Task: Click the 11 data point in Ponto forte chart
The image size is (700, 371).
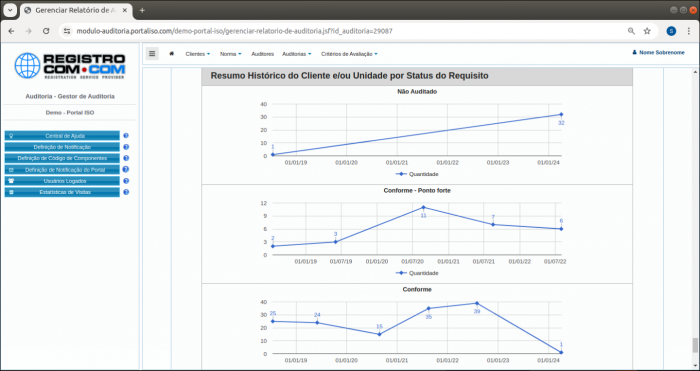Action: tap(423, 207)
